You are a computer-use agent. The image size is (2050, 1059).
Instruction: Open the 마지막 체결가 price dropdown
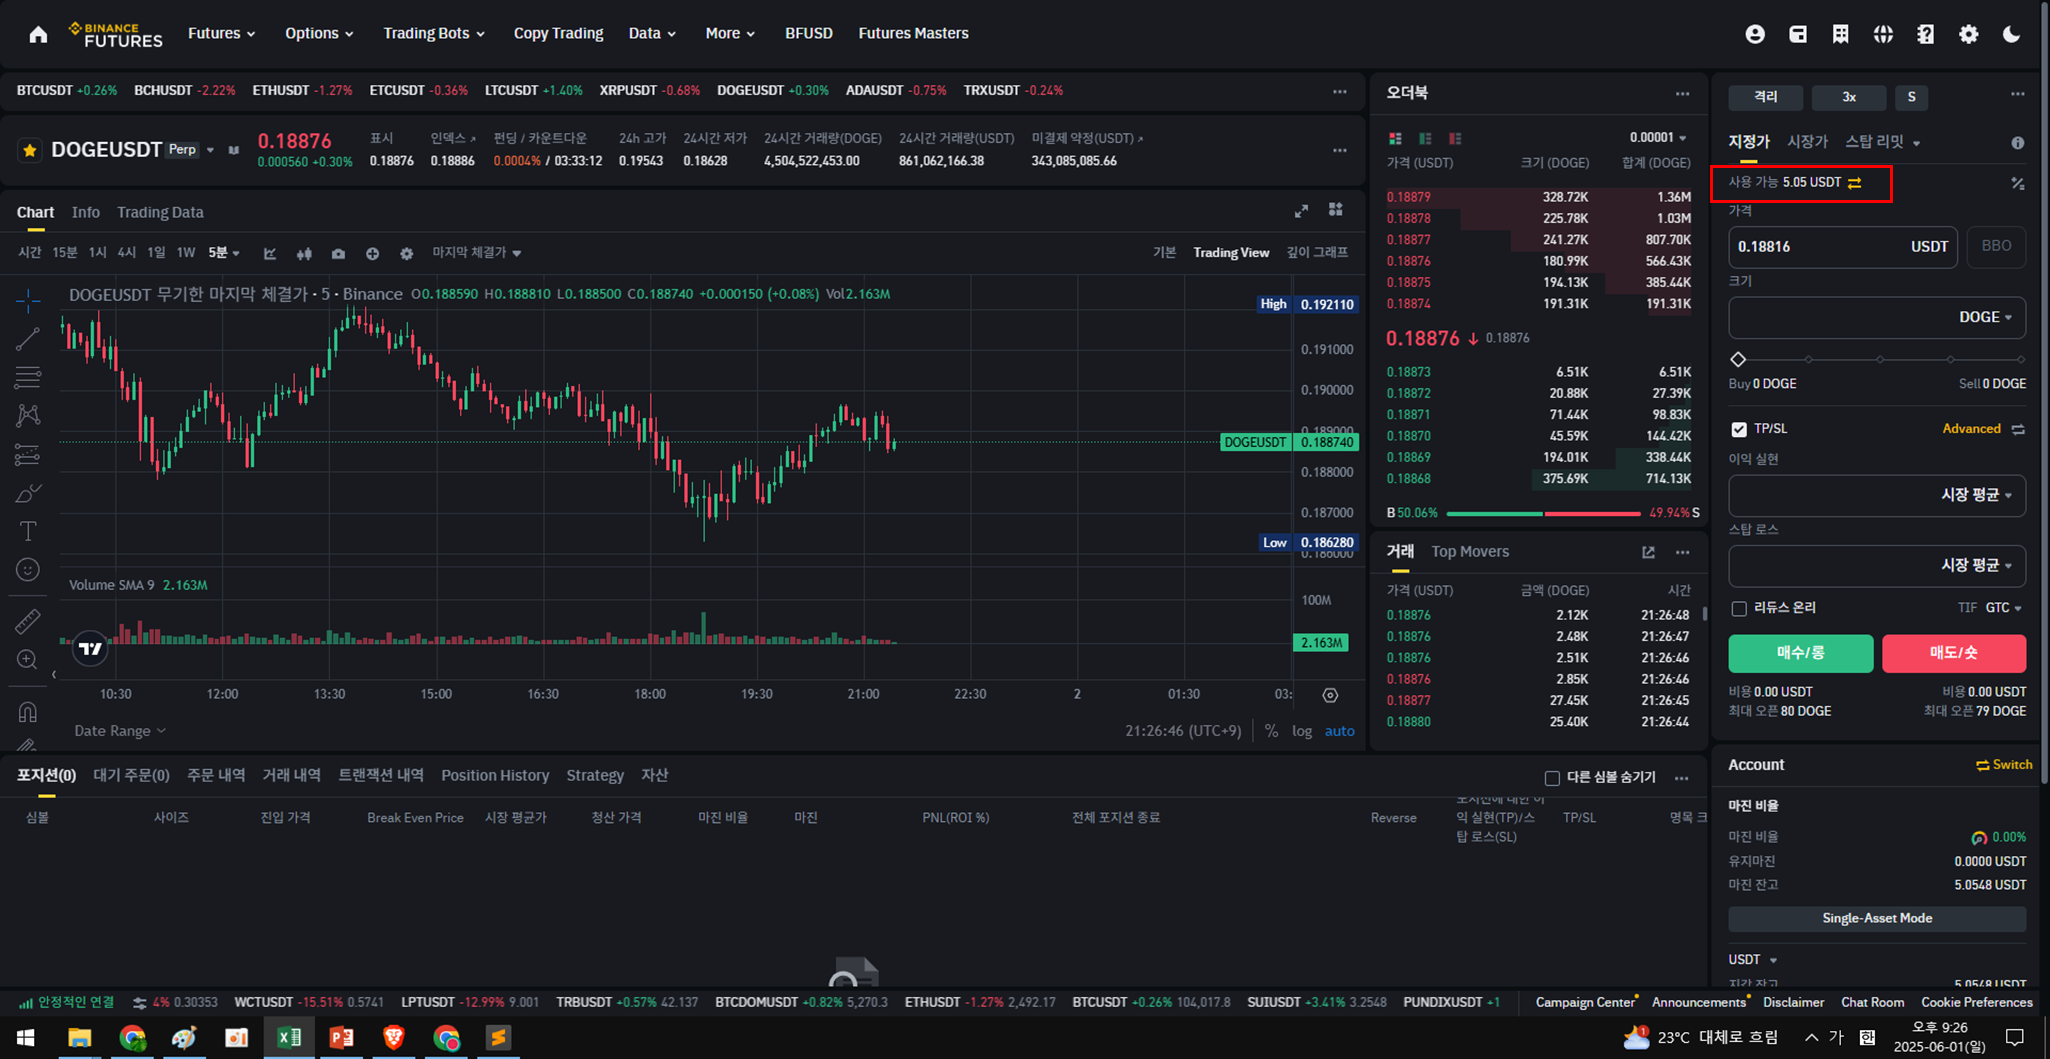[x=476, y=253]
